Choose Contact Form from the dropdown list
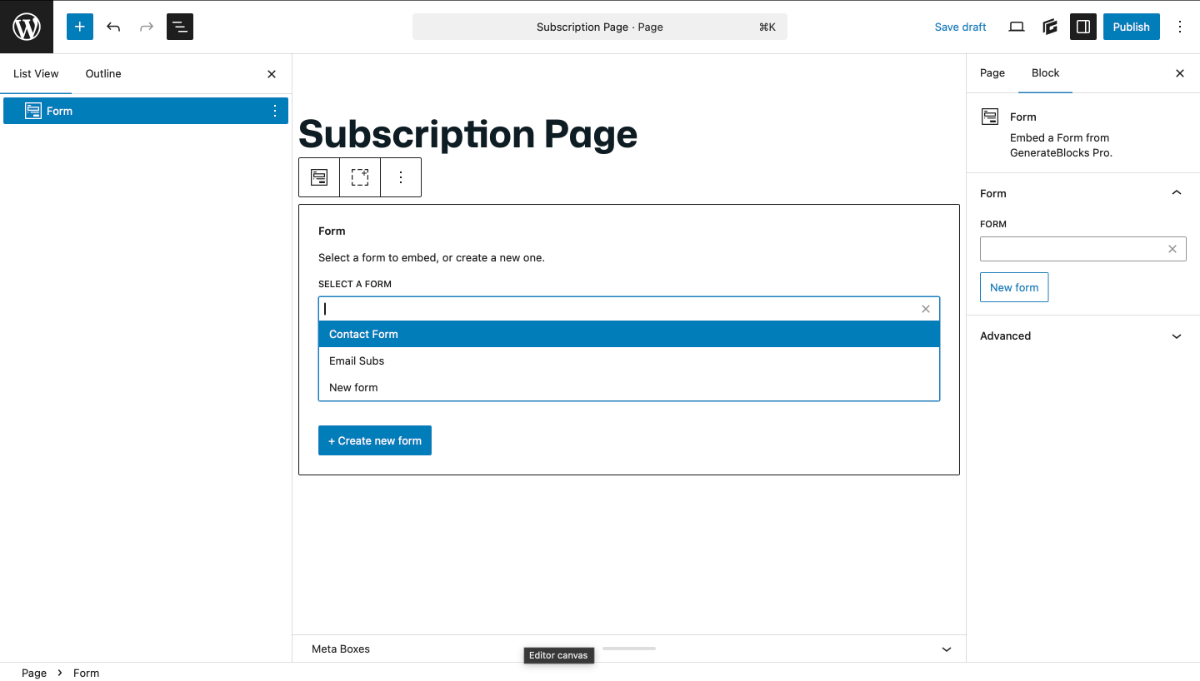 pos(629,334)
